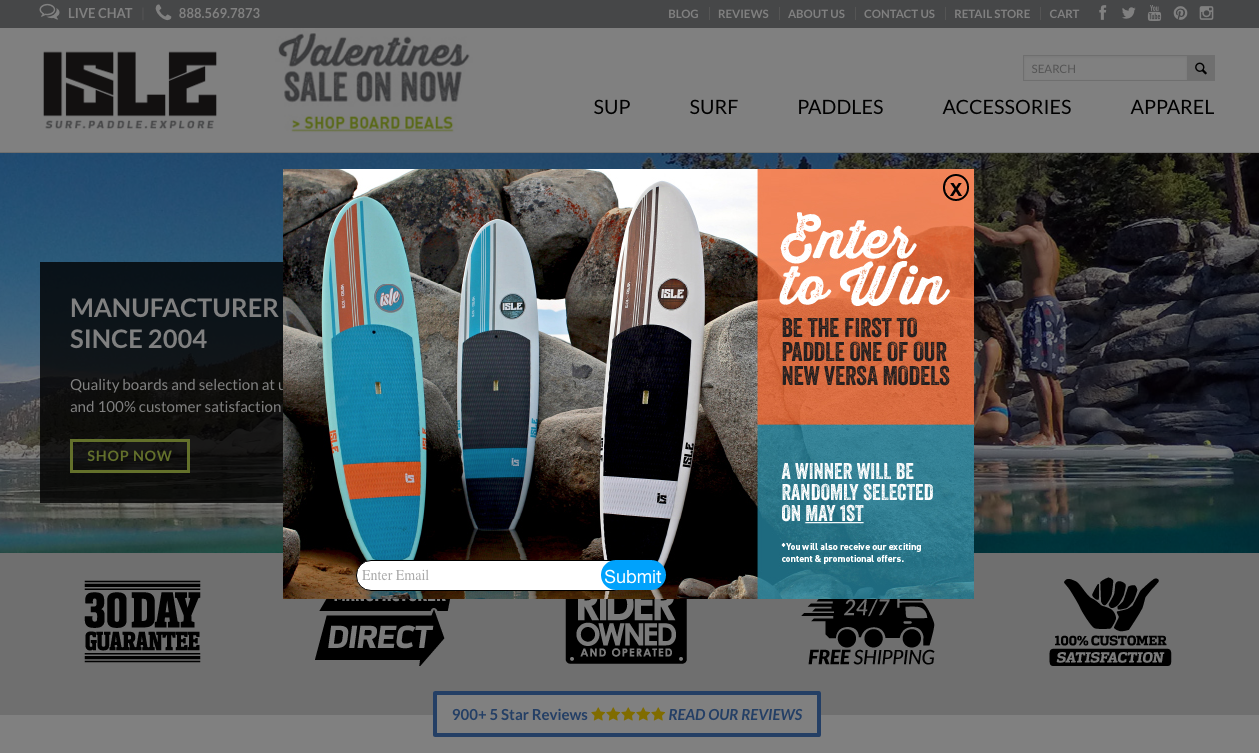Select the APPAREL menu item
This screenshot has height=753, width=1259.
click(1172, 107)
